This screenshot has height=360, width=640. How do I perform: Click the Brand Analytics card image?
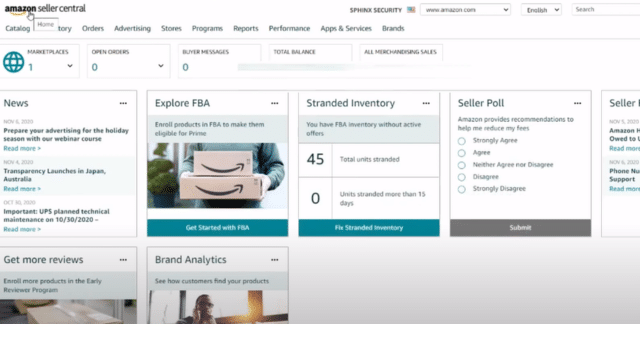pos(218,307)
